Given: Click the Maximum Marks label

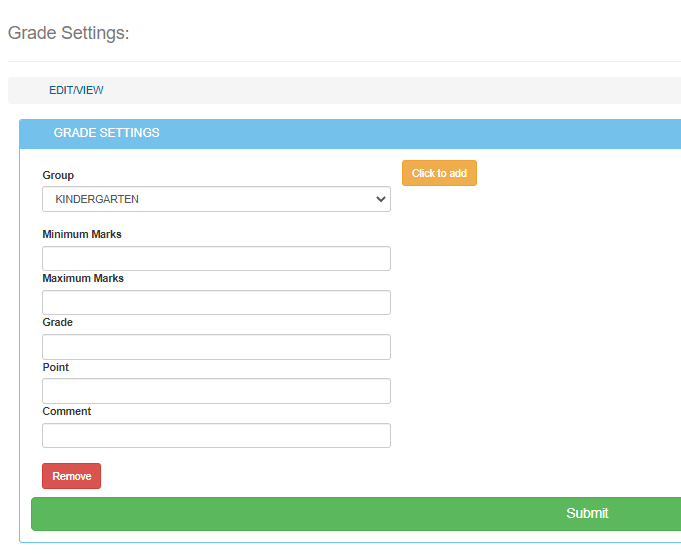Looking at the screenshot, I should click(x=83, y=278).
